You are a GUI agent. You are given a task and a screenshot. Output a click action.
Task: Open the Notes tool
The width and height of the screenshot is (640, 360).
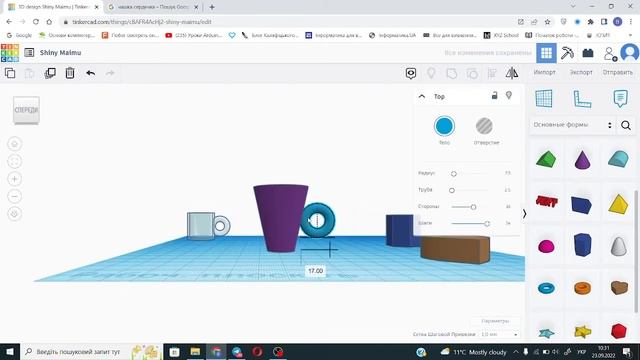coord(620,99)
